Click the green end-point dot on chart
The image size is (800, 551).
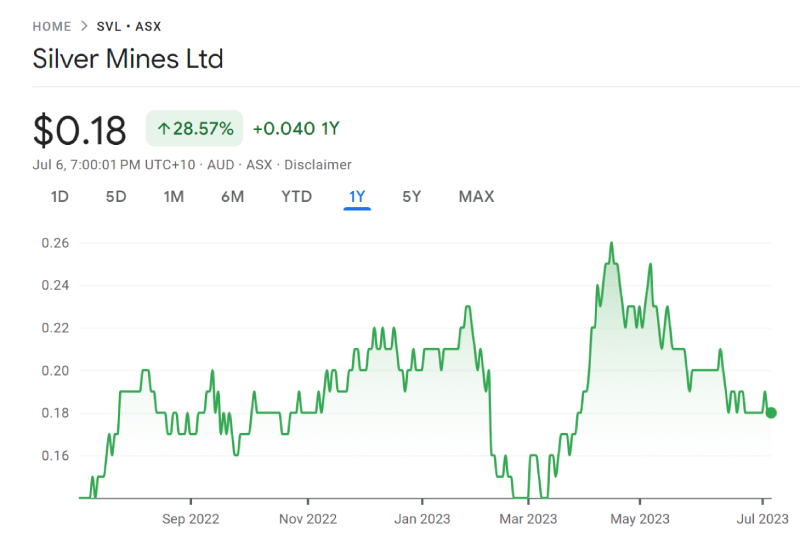pyautogui.click(x=771, y=413)
